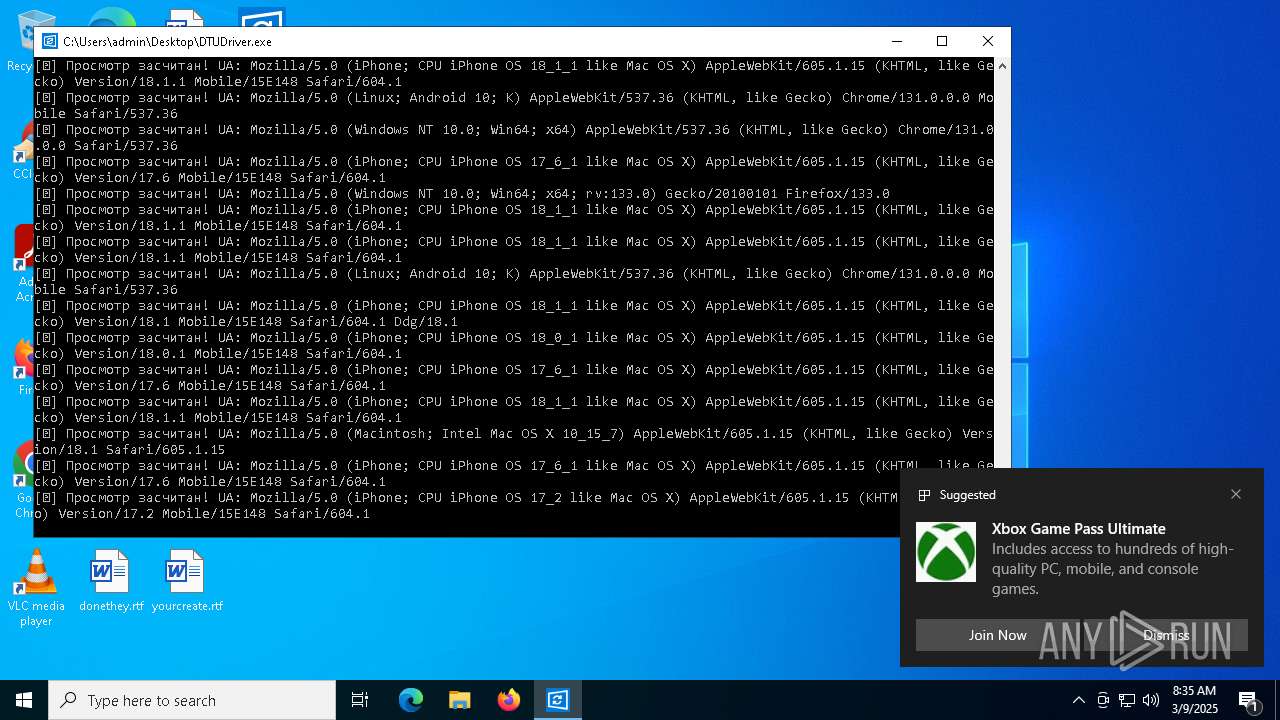1280x720 pixels.
Task: Open the Action Center notifications icon
Action: (1249, 700)
